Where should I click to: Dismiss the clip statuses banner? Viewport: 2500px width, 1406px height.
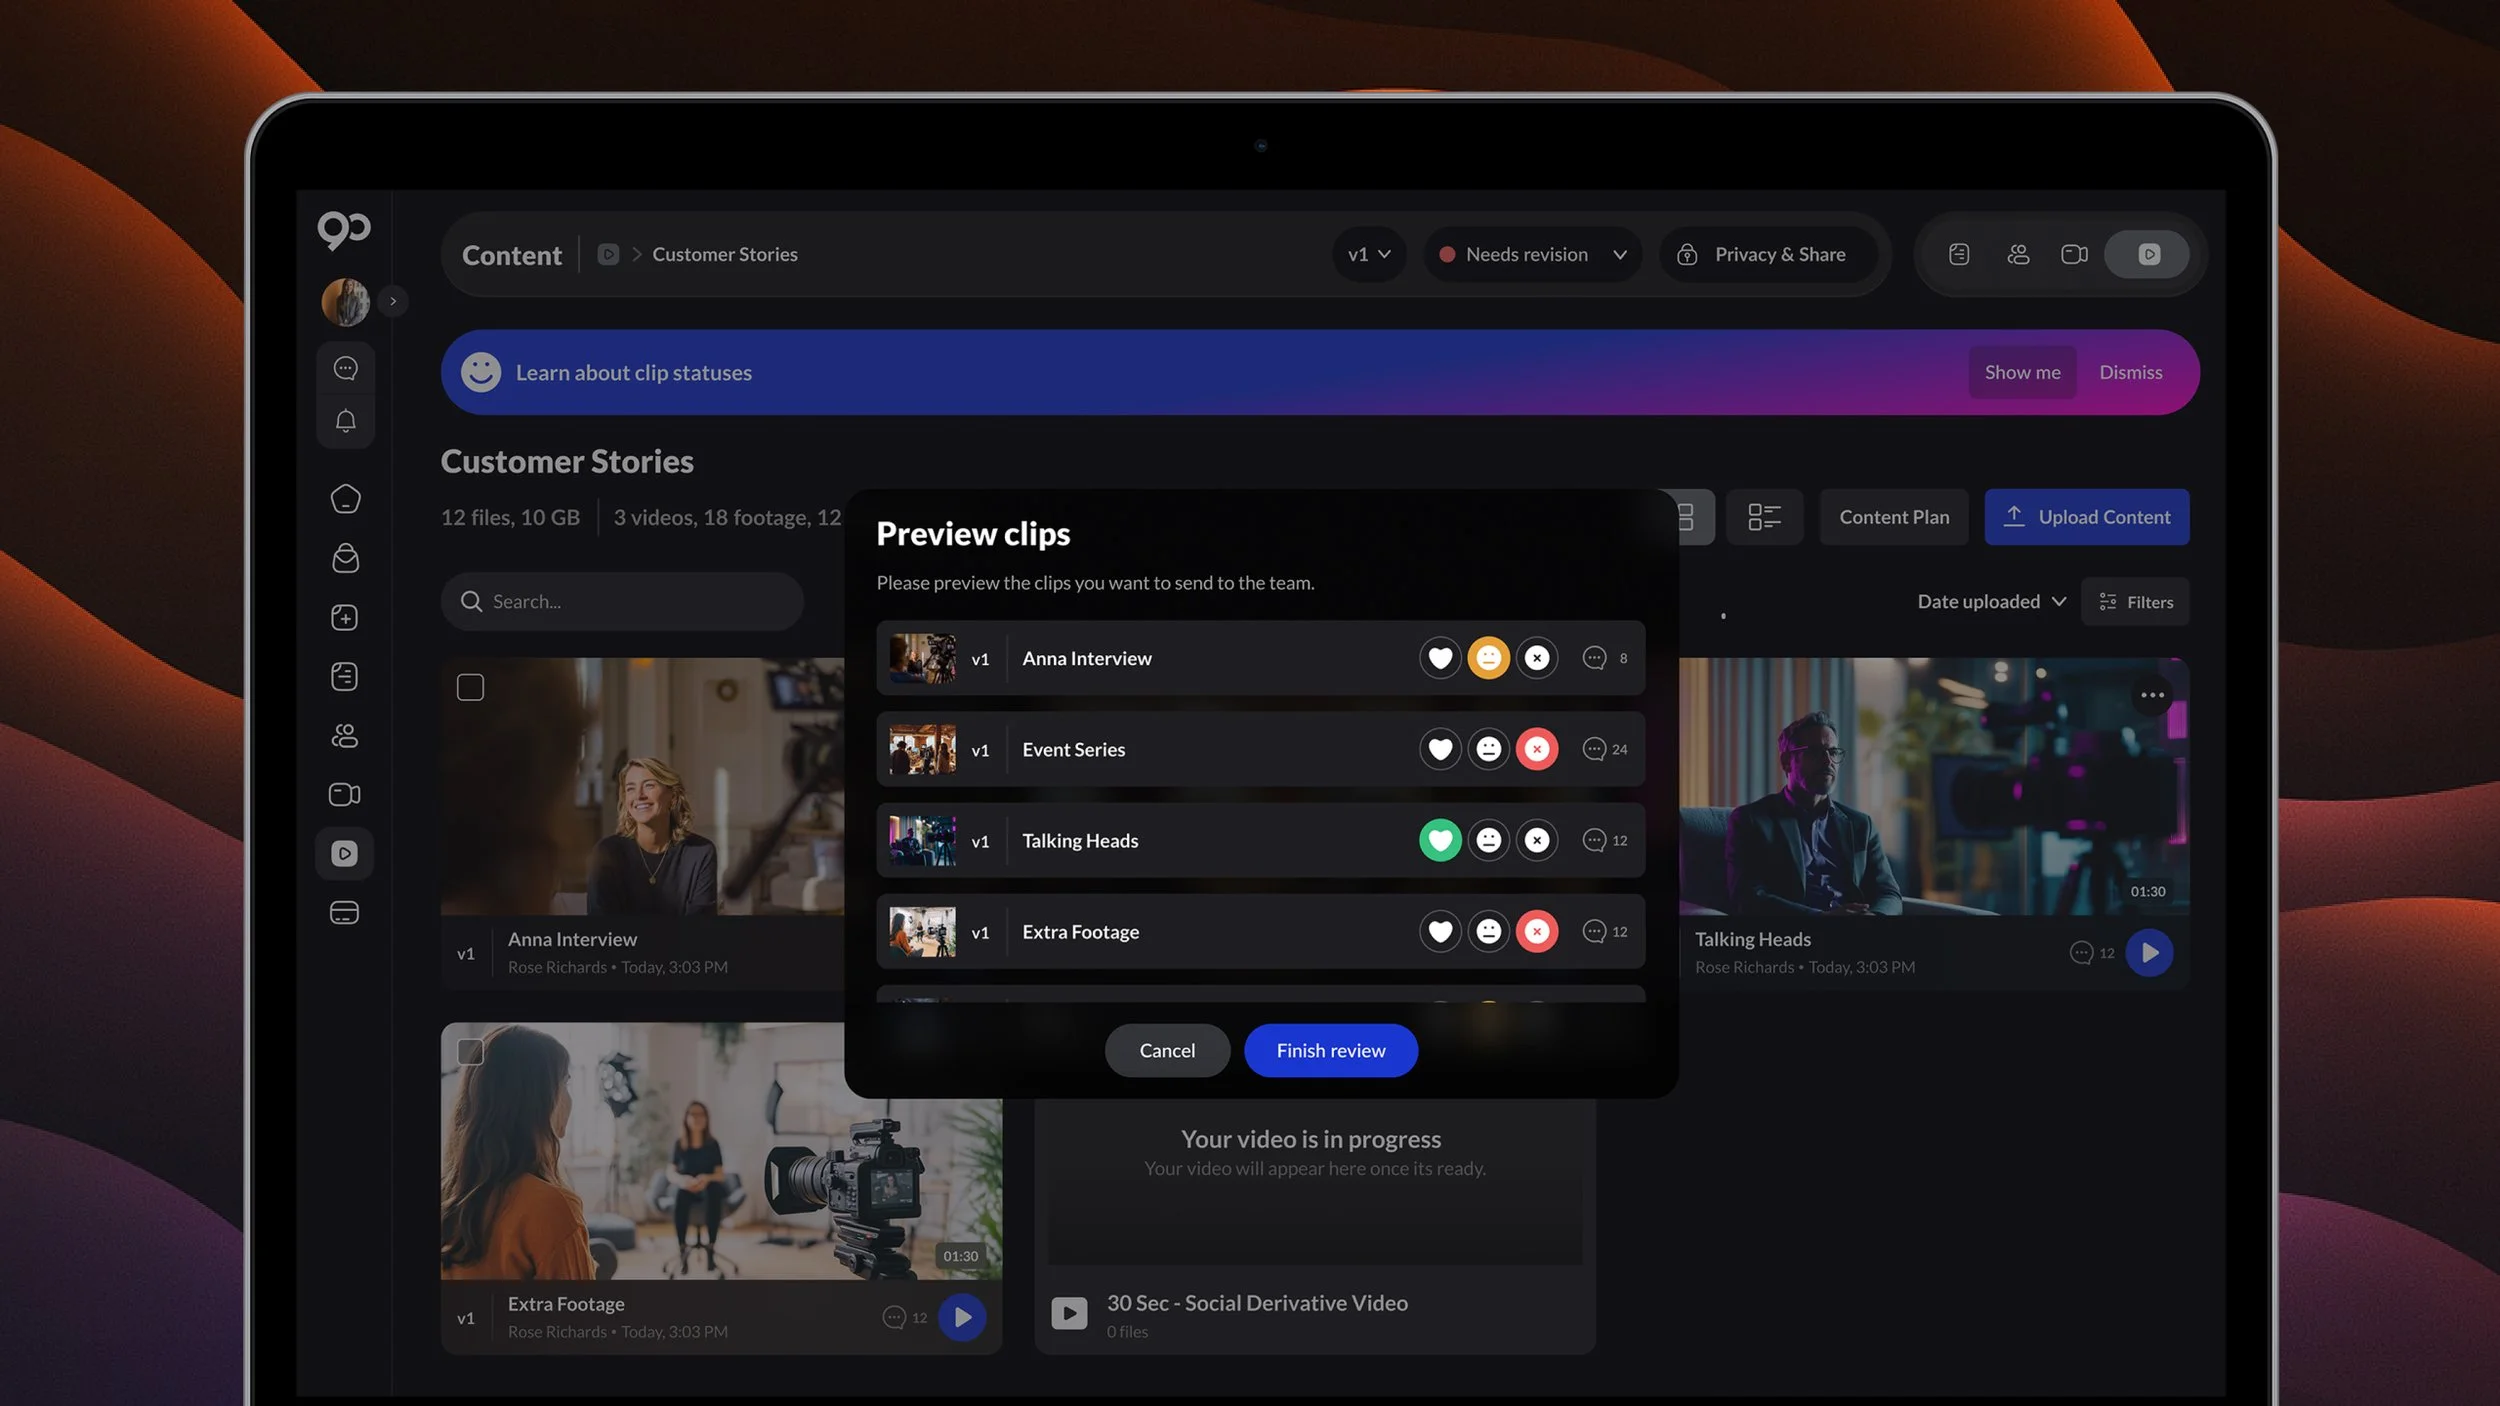click(2130, 372)
